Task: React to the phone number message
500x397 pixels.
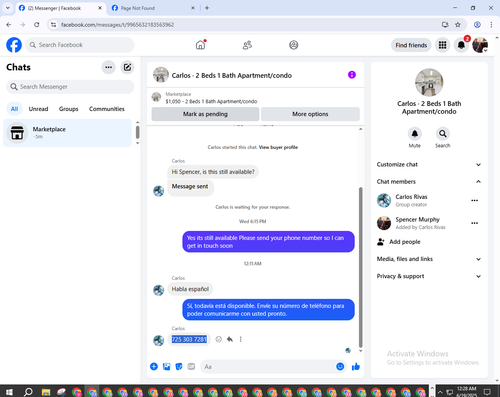Action: coord(219,339)
